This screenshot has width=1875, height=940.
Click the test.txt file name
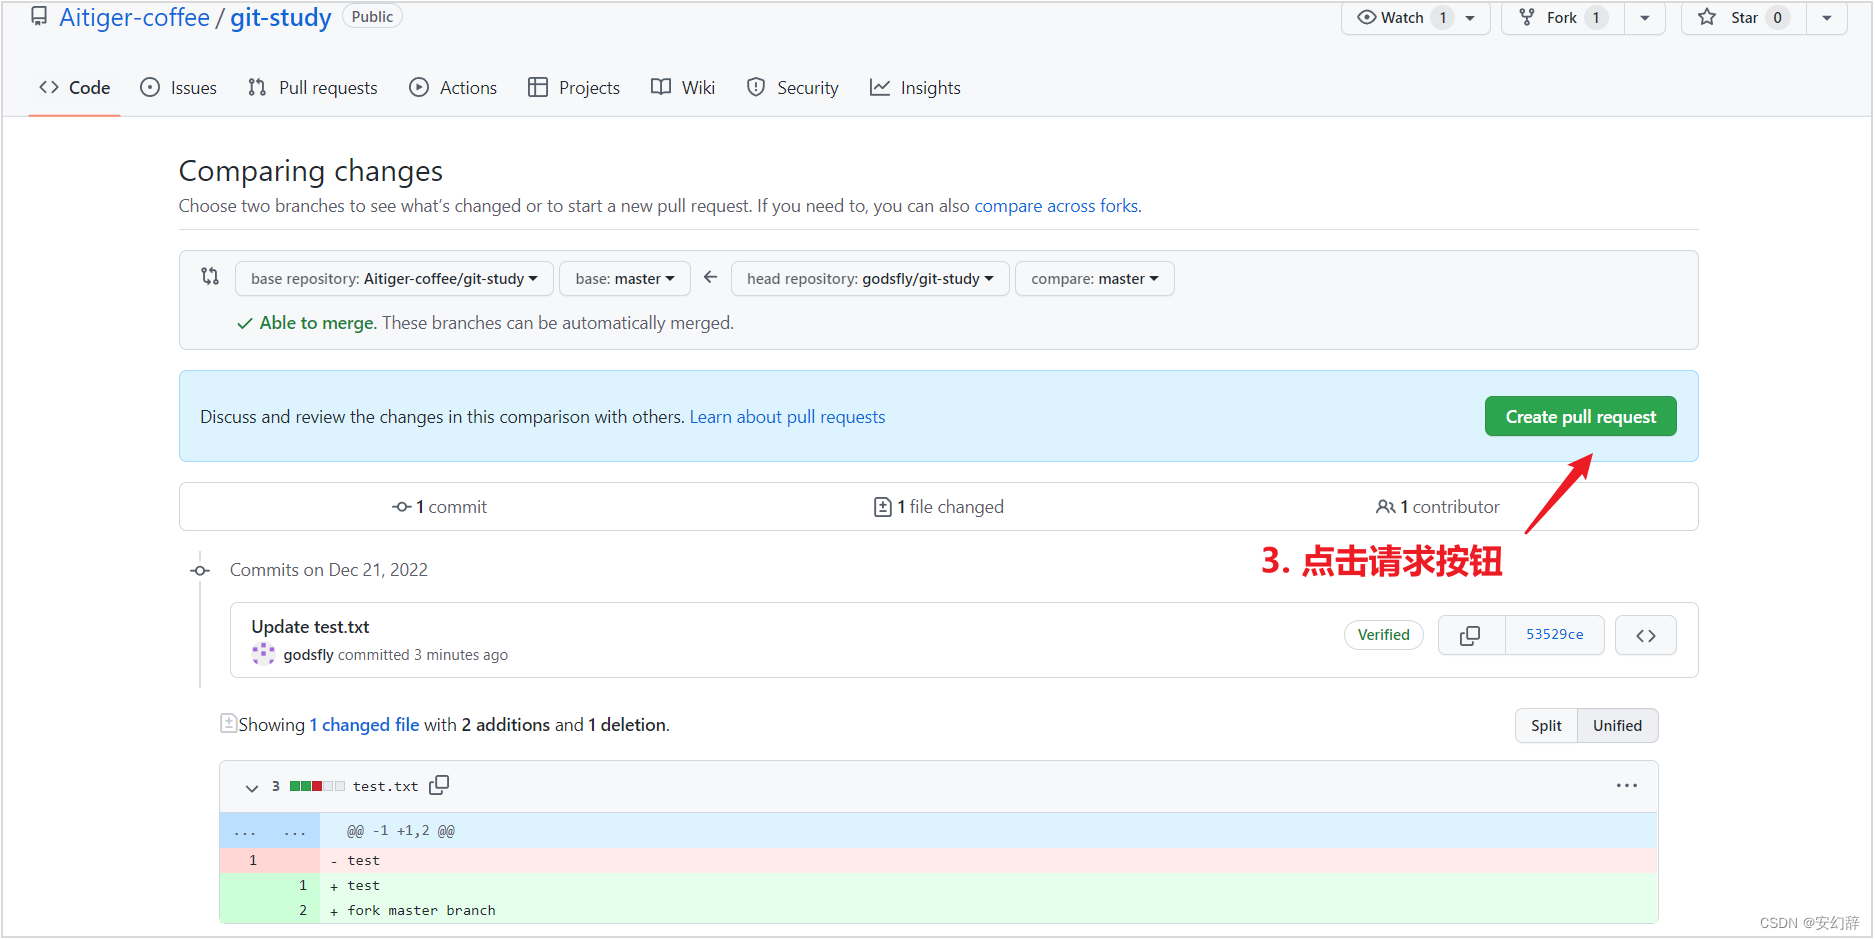click(385, 787)
